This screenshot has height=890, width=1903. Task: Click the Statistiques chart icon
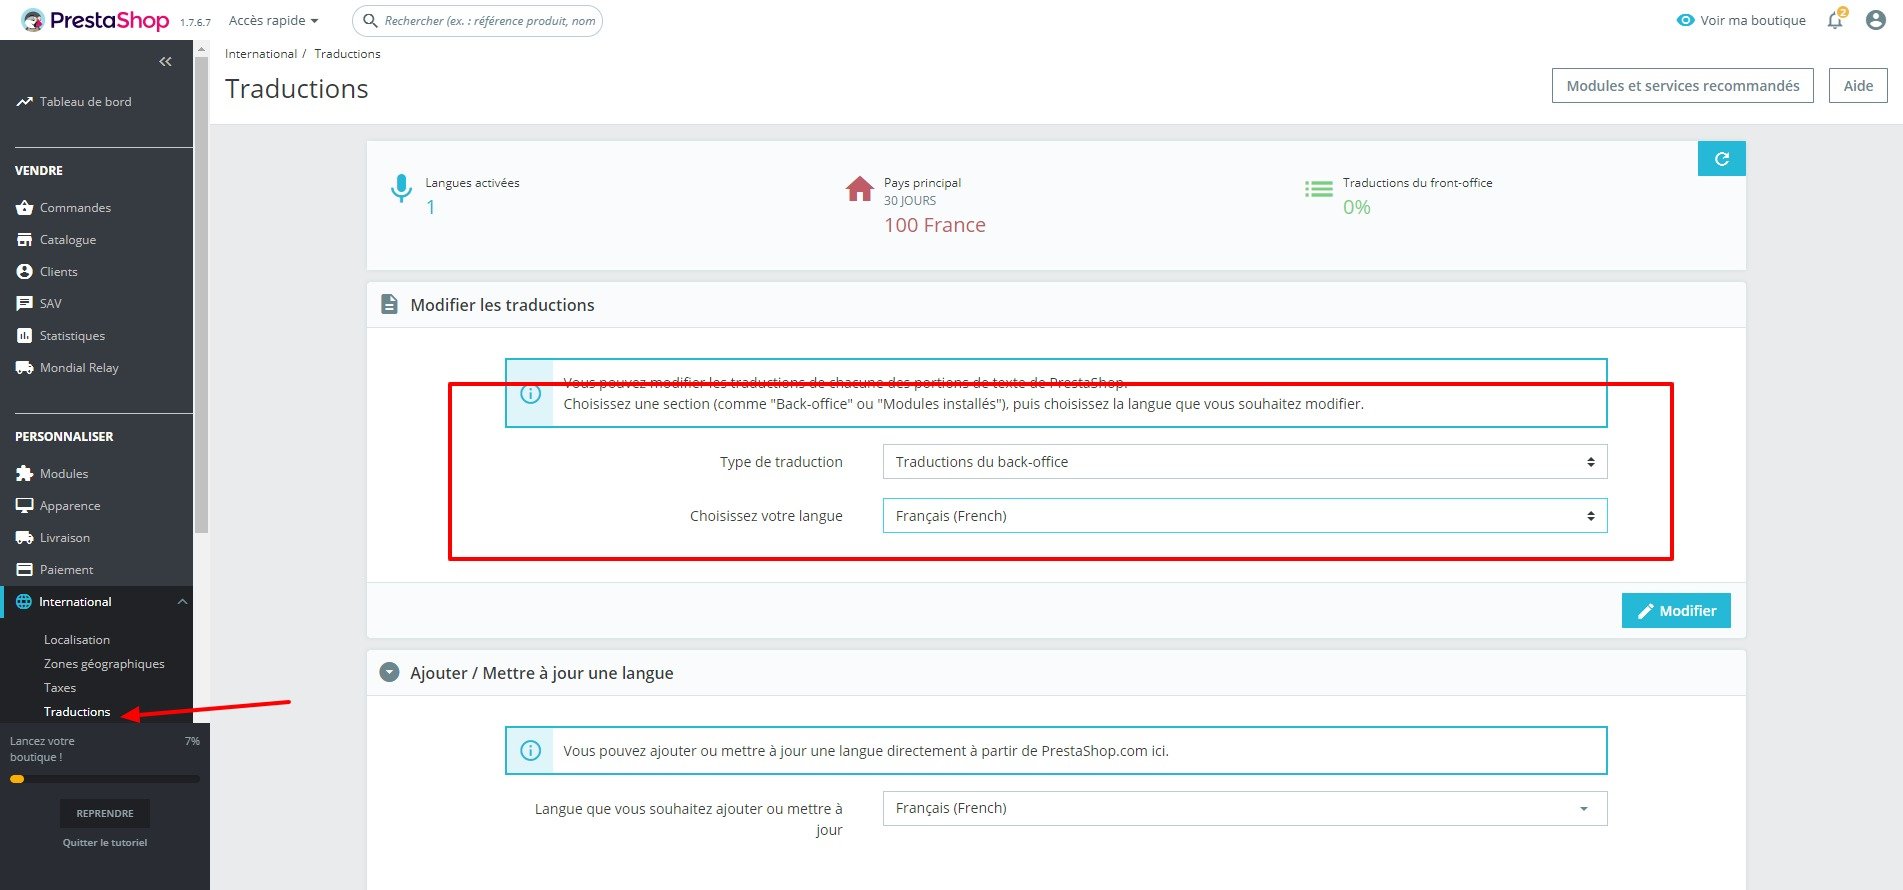pyautogui.click(x=25, y=336)
